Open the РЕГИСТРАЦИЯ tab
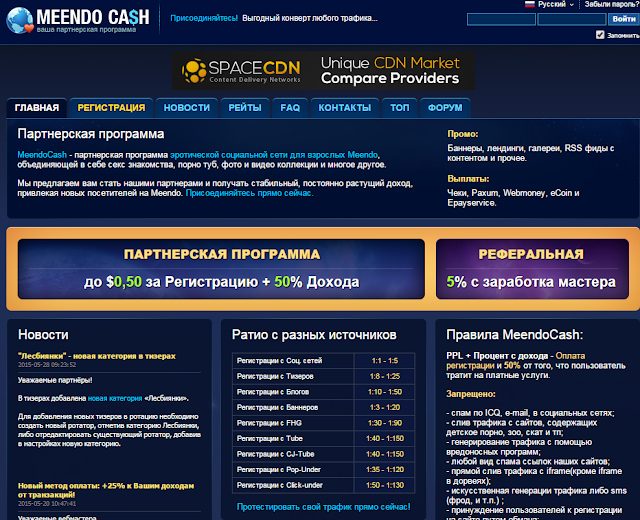640x520 pixels. tap(111, 108)
